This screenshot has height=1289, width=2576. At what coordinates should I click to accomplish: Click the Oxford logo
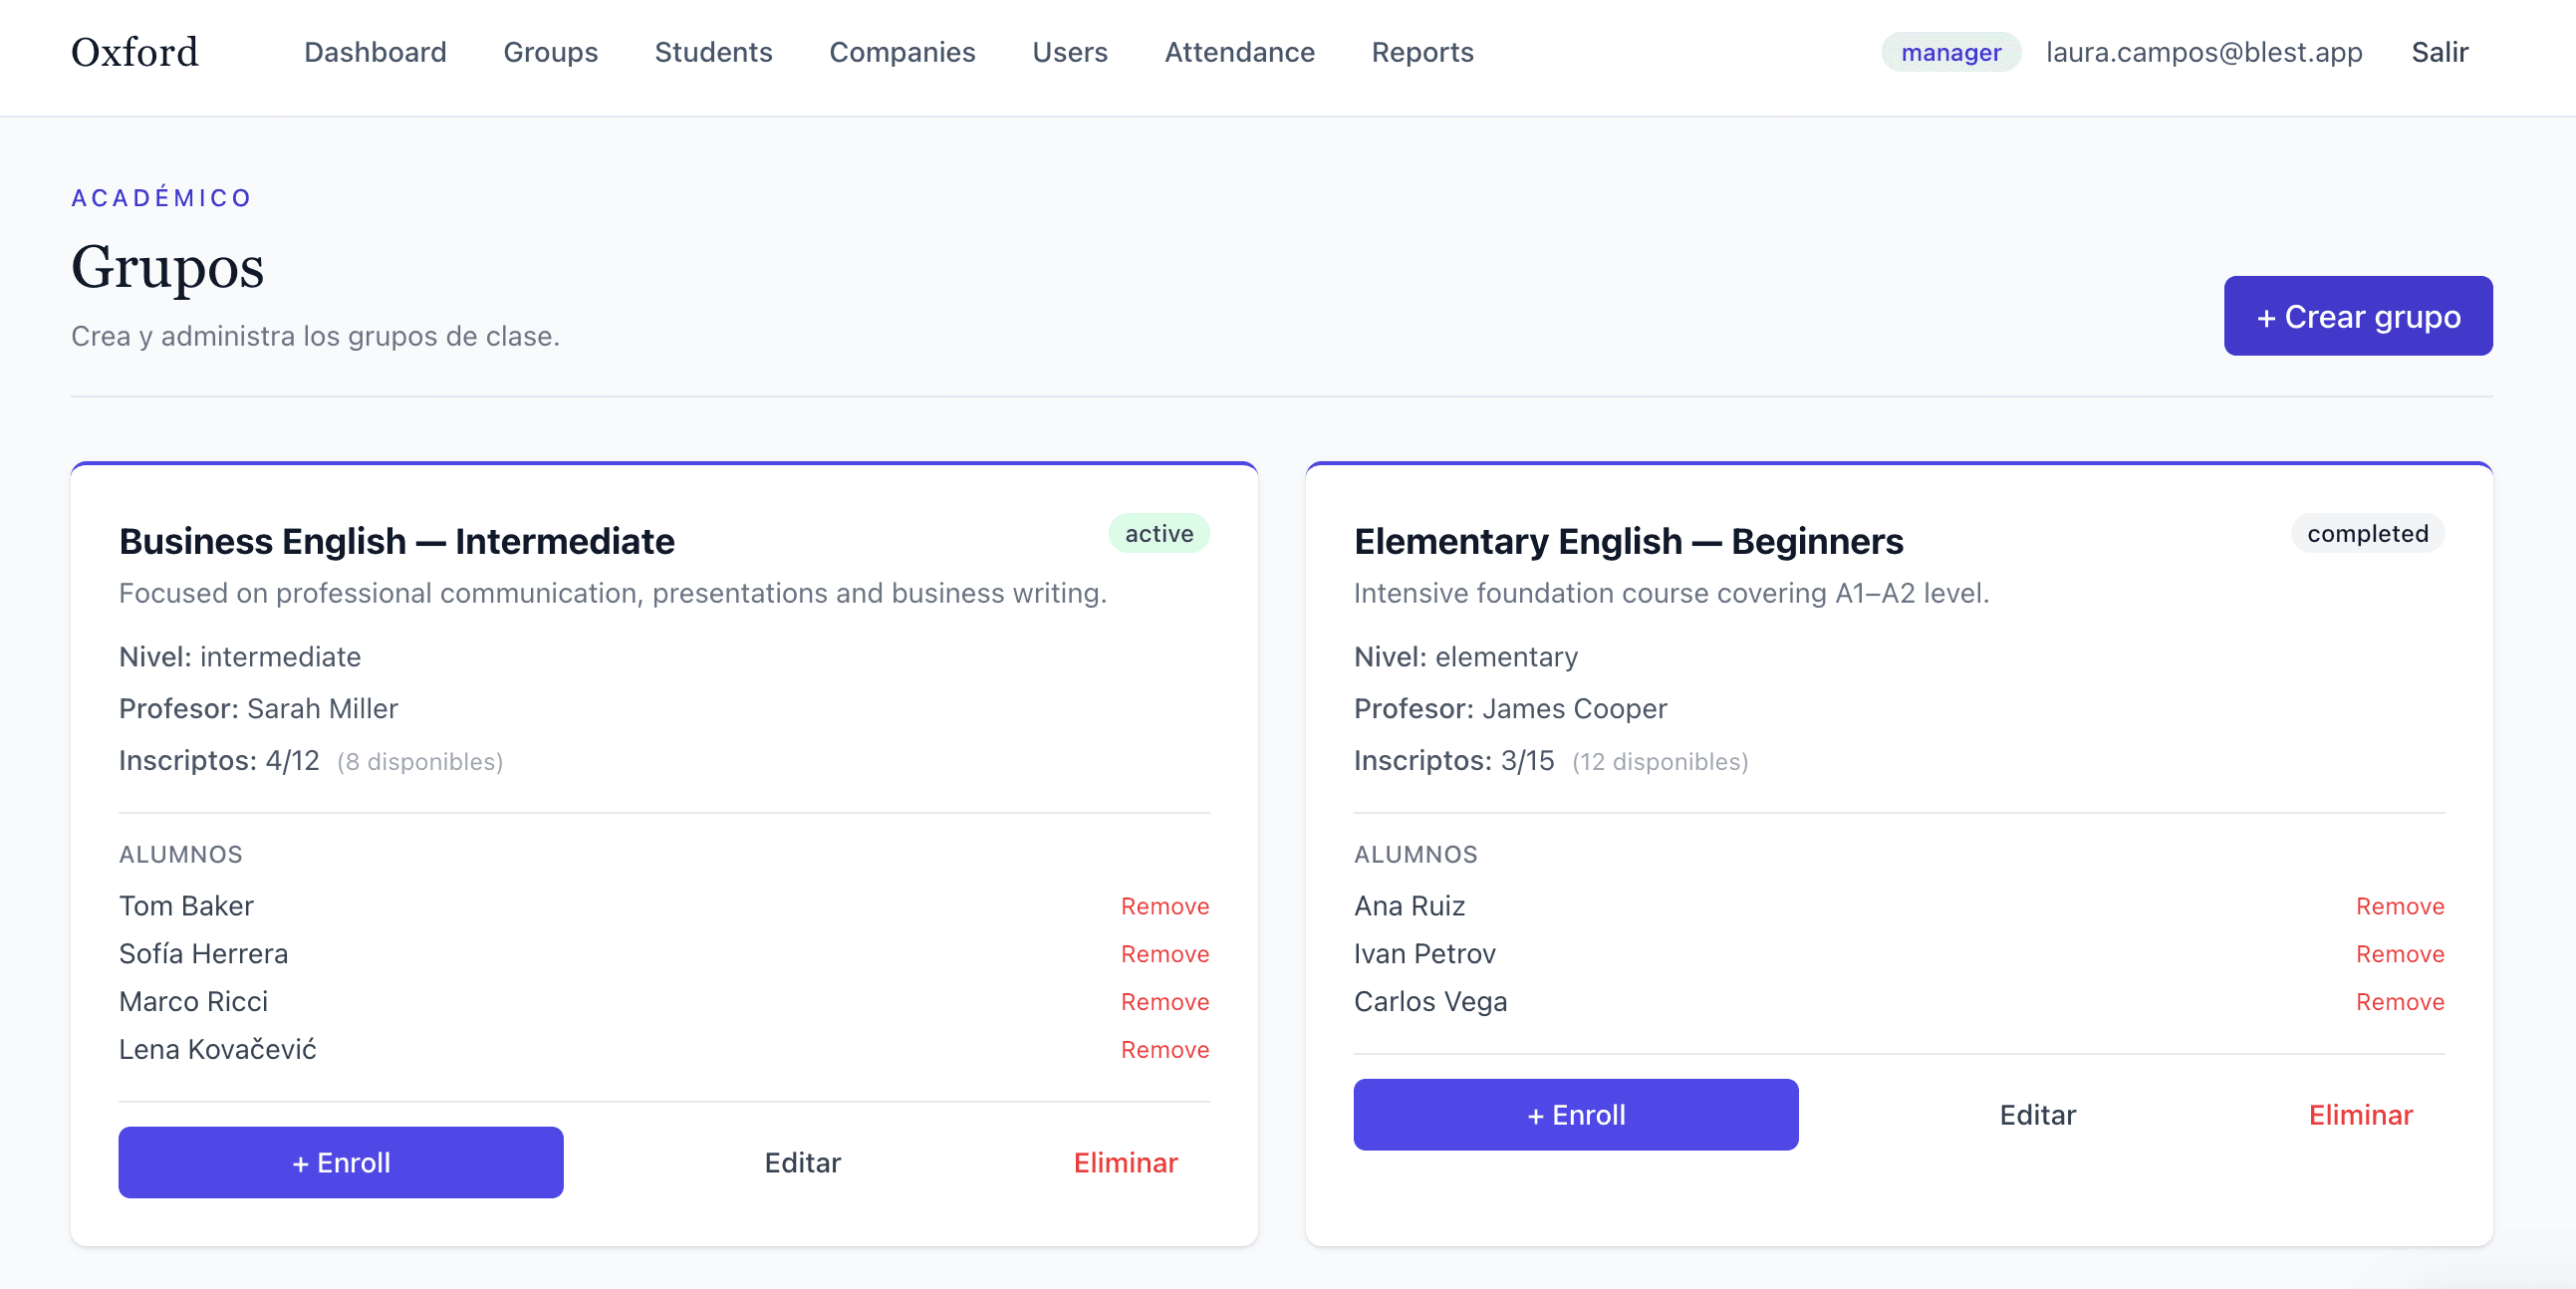pyautogui.click(x=135, y=52)
